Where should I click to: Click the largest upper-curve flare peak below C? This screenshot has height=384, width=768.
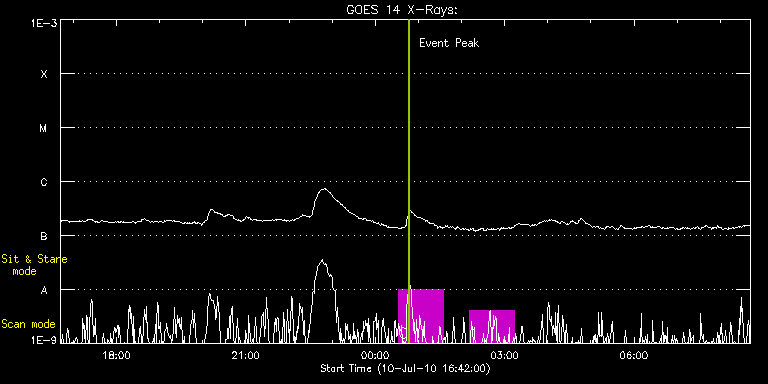[x=323, y=190]
